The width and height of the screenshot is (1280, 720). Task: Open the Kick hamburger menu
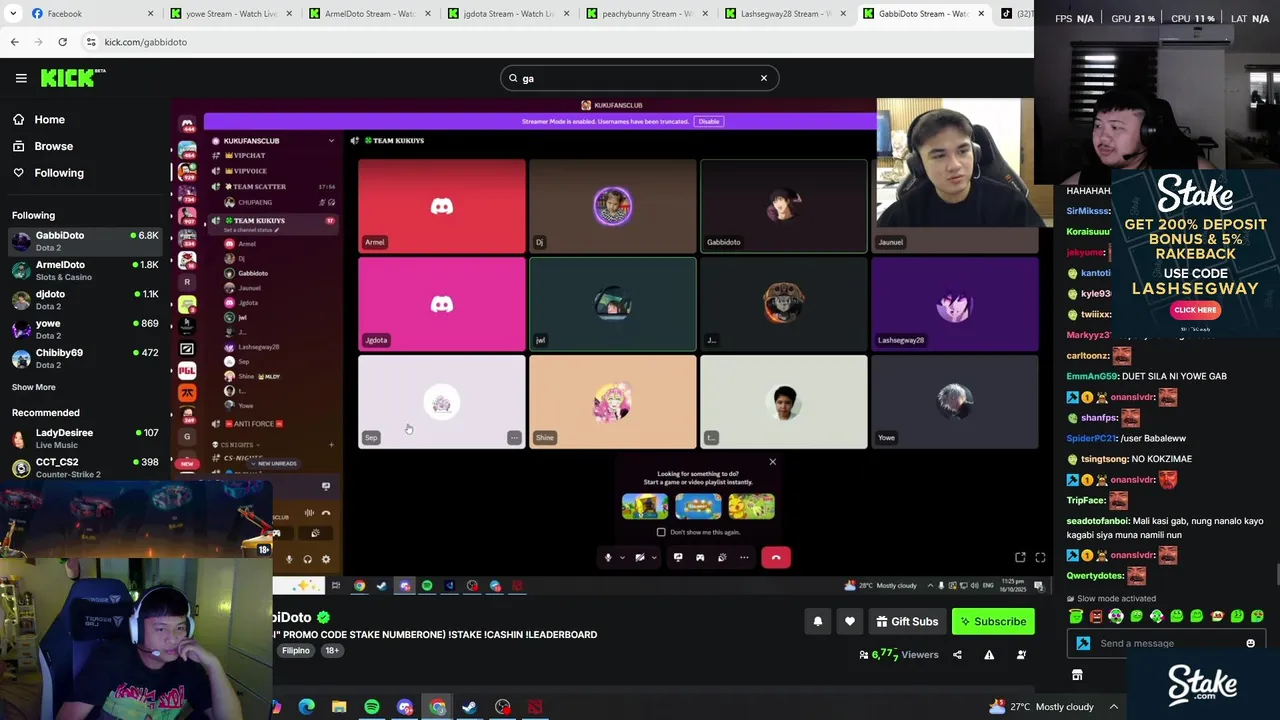coord(21,78)
